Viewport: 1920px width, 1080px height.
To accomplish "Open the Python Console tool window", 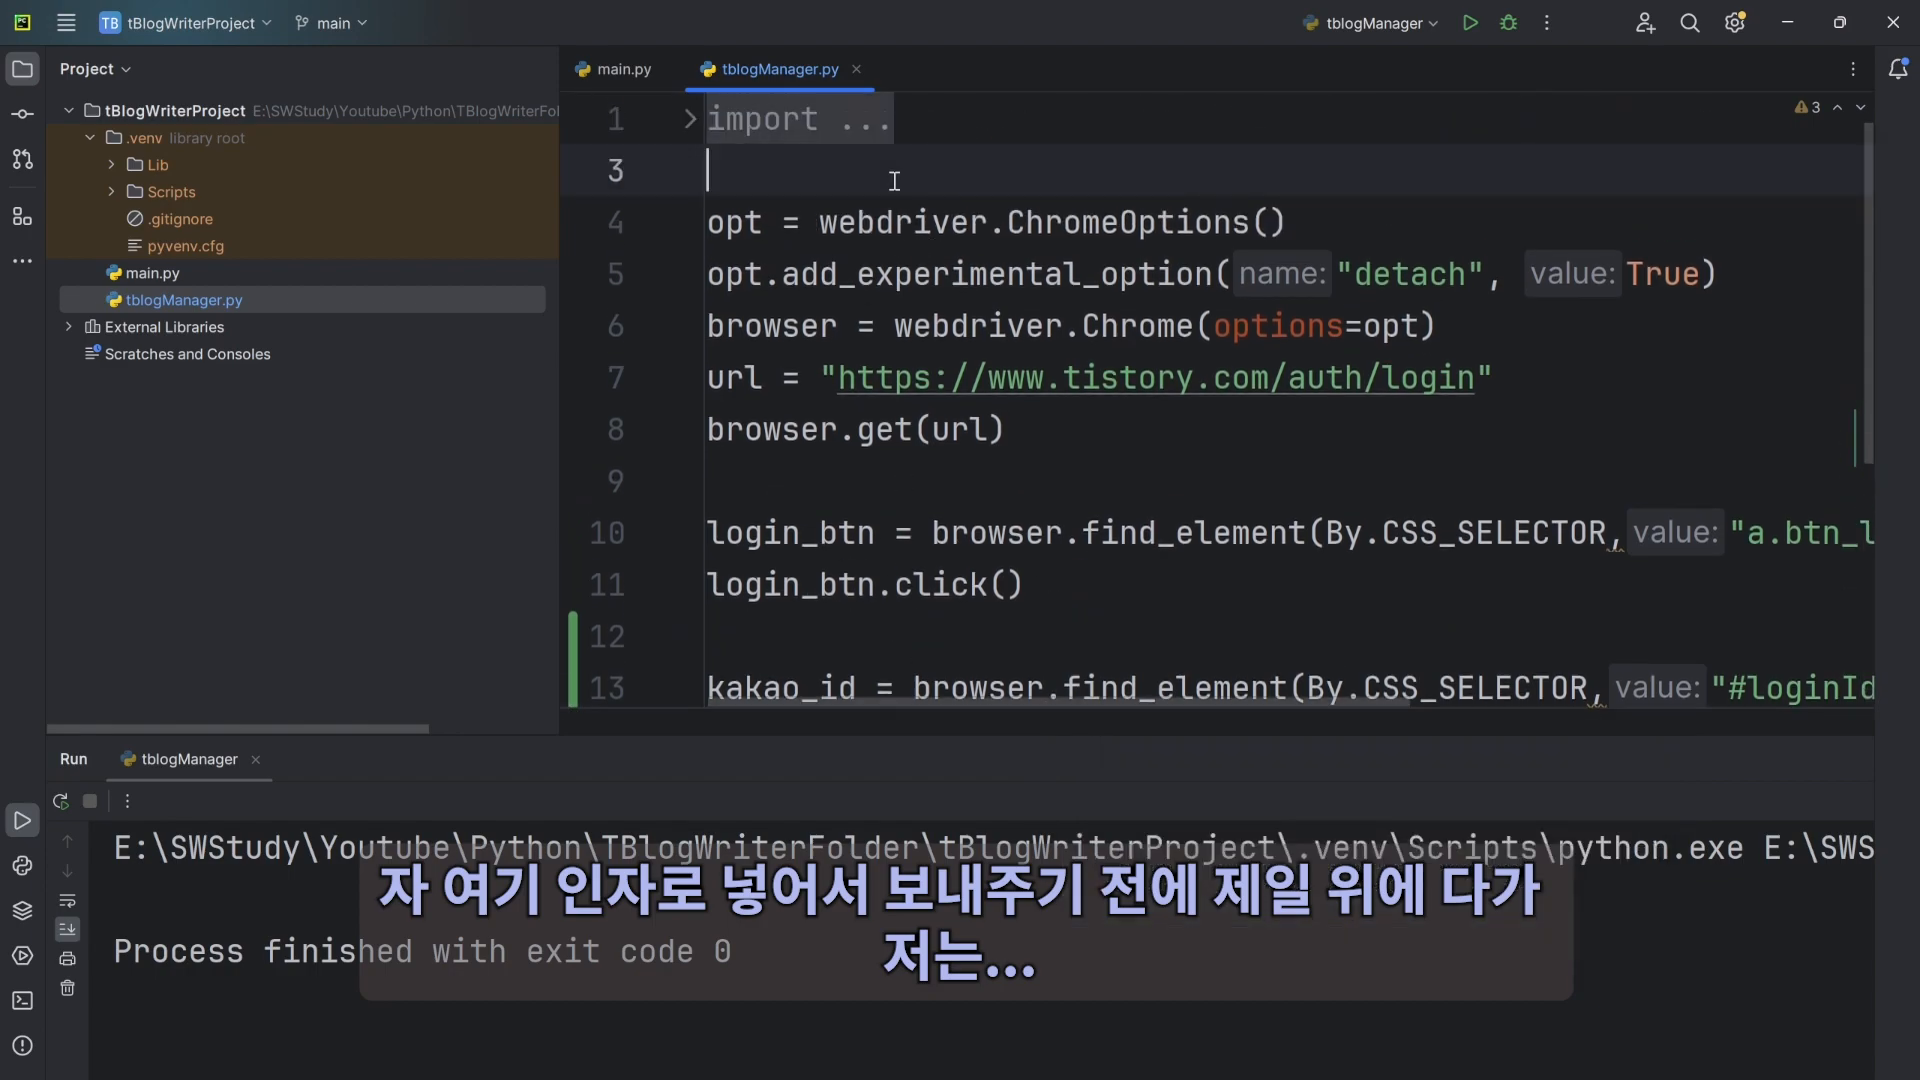I will tap(22, 866).
